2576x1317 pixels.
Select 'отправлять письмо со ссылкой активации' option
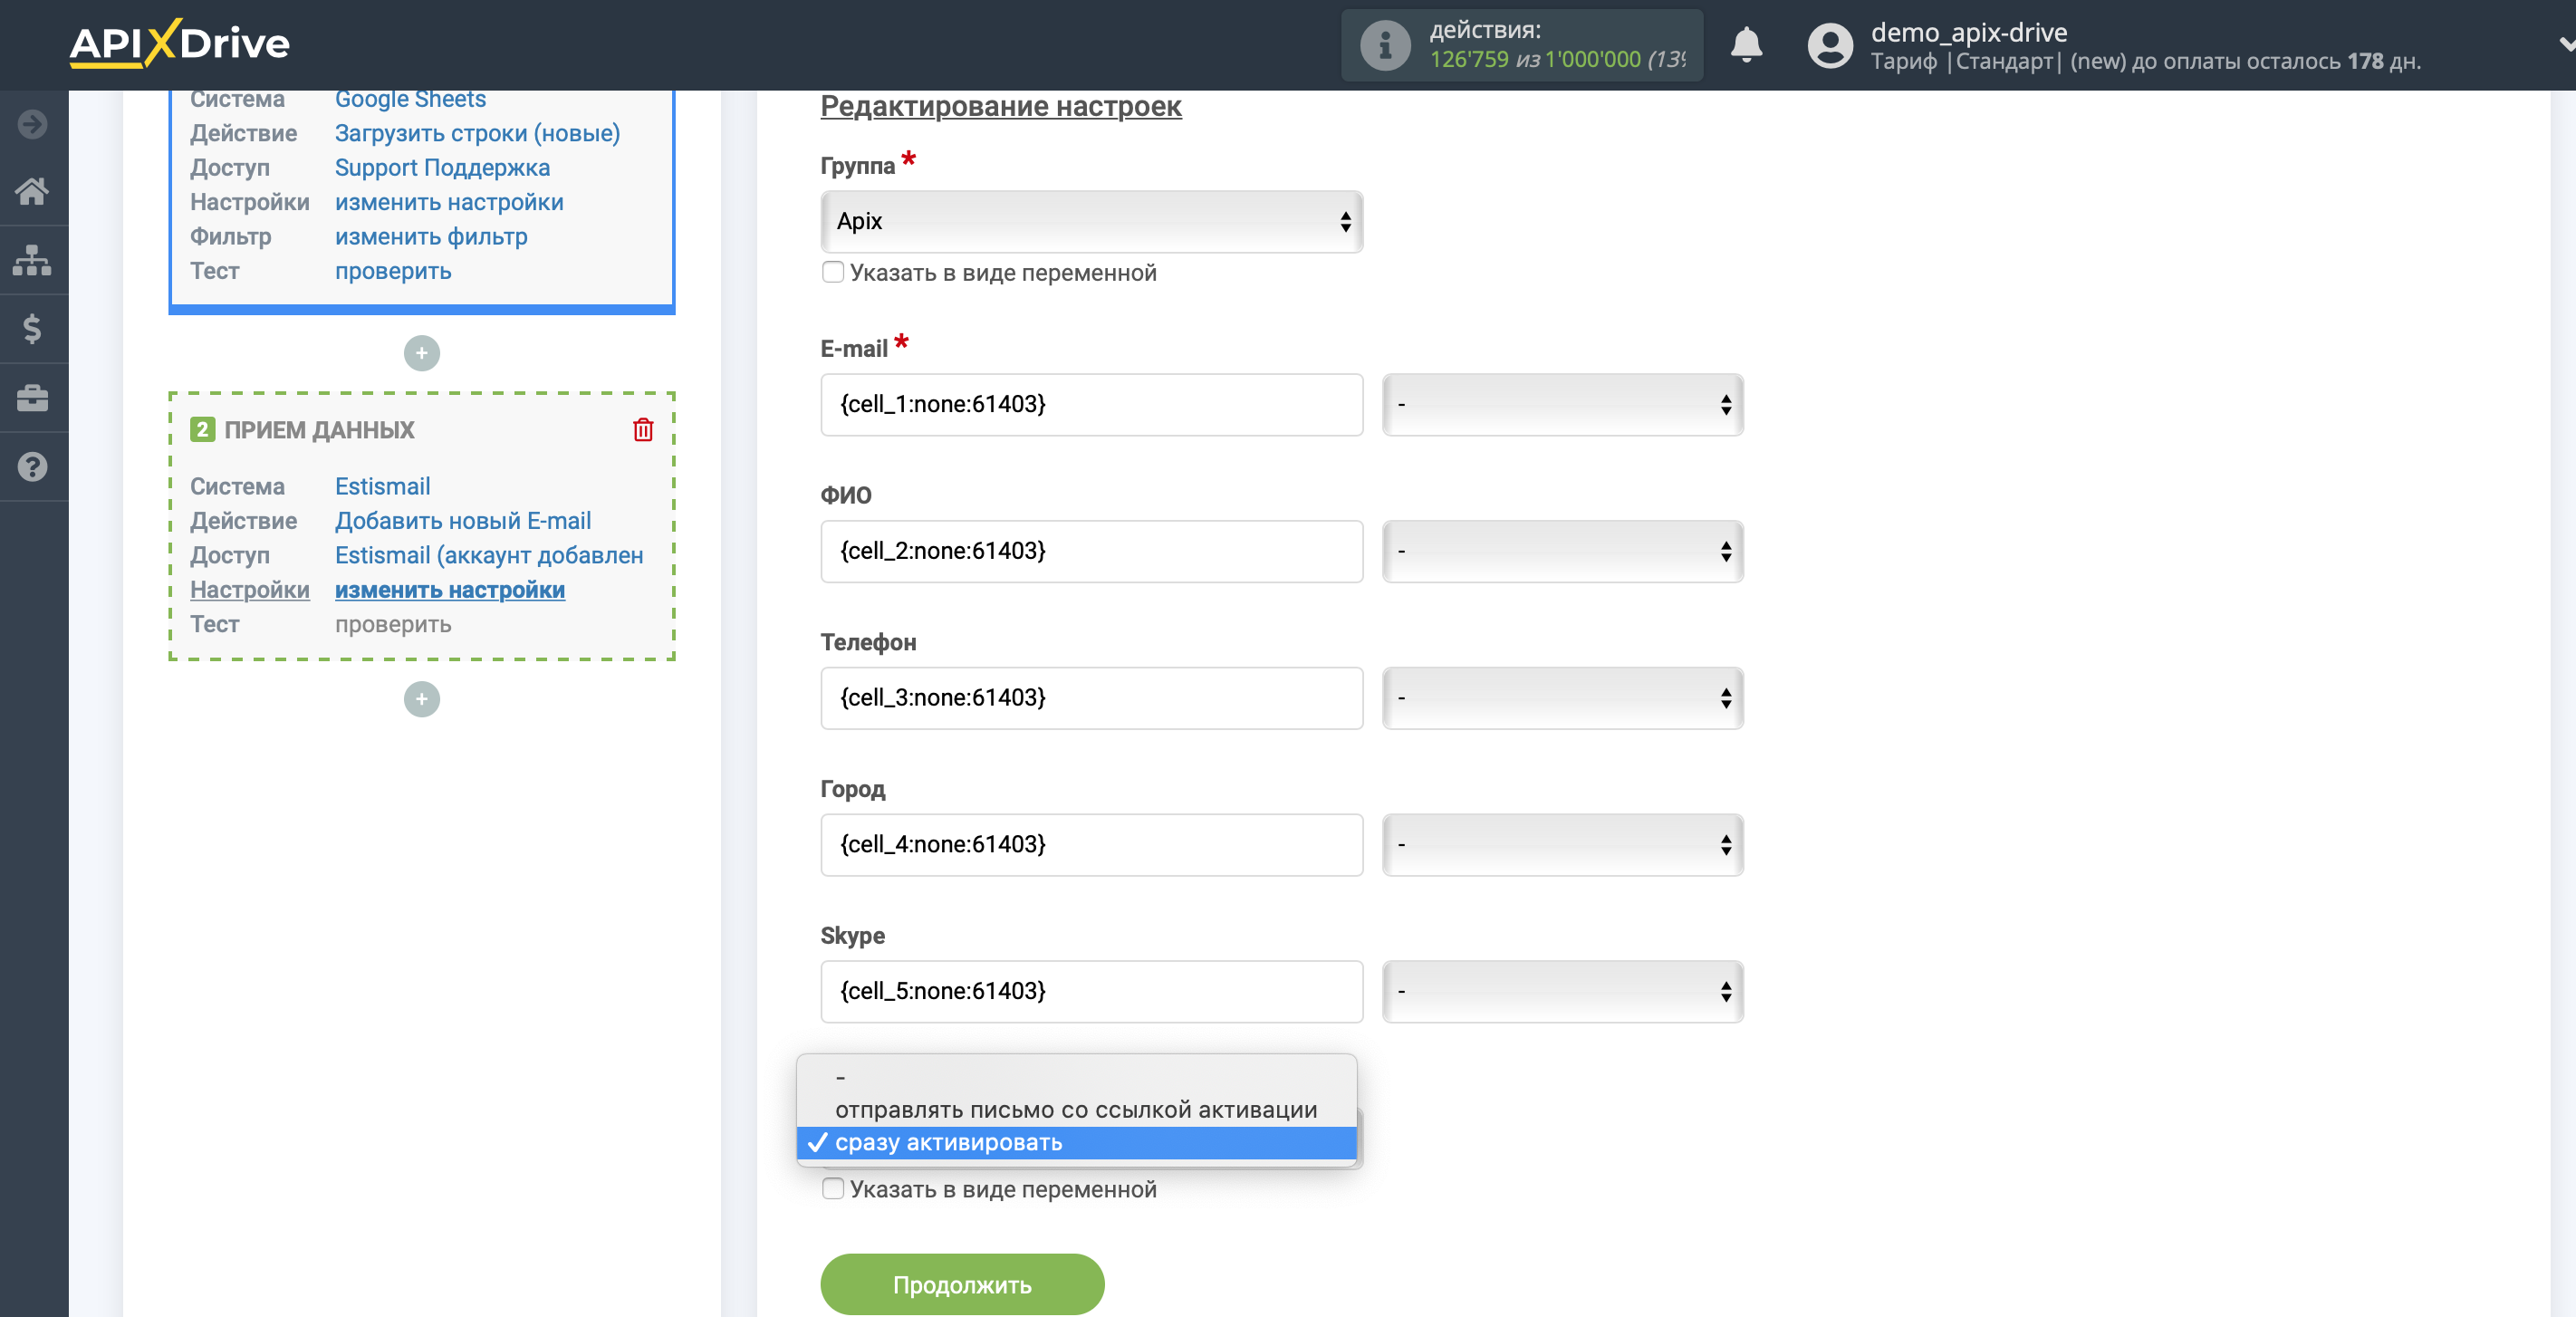(x=1076, y=1110)
